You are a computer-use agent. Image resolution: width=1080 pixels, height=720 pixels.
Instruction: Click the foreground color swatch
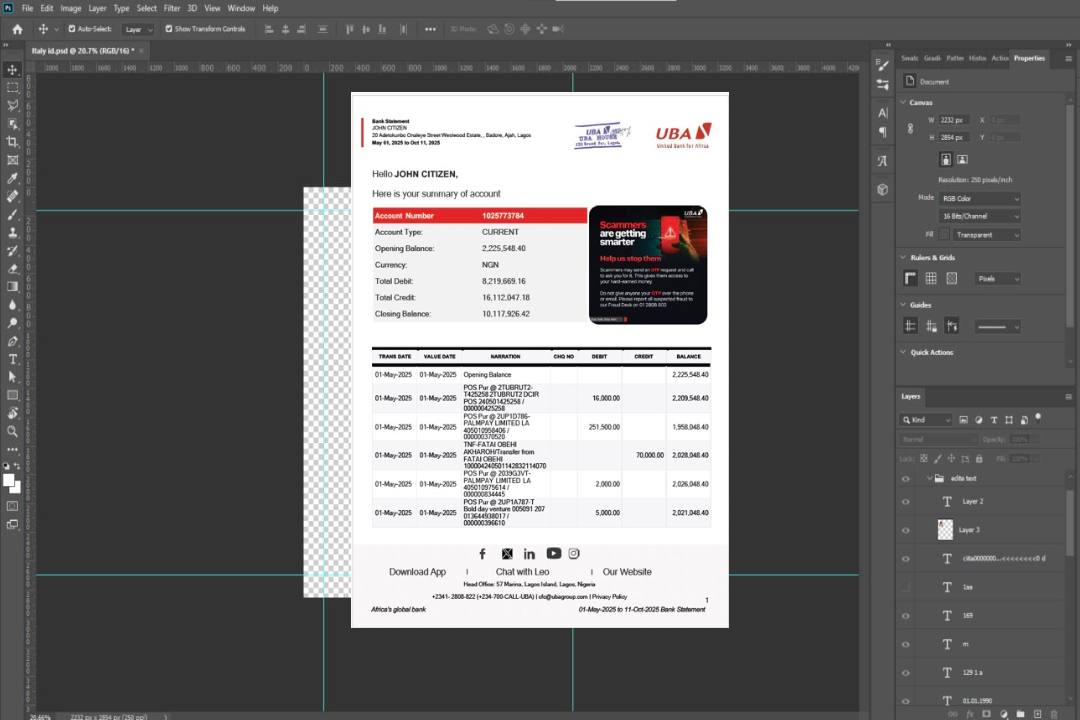(8, 480)
